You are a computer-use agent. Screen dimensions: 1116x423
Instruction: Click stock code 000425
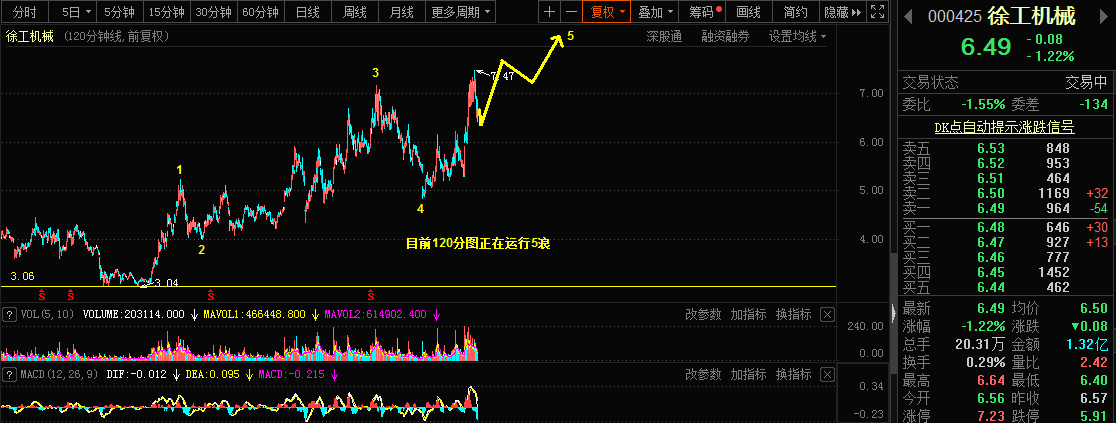(955, 16)
